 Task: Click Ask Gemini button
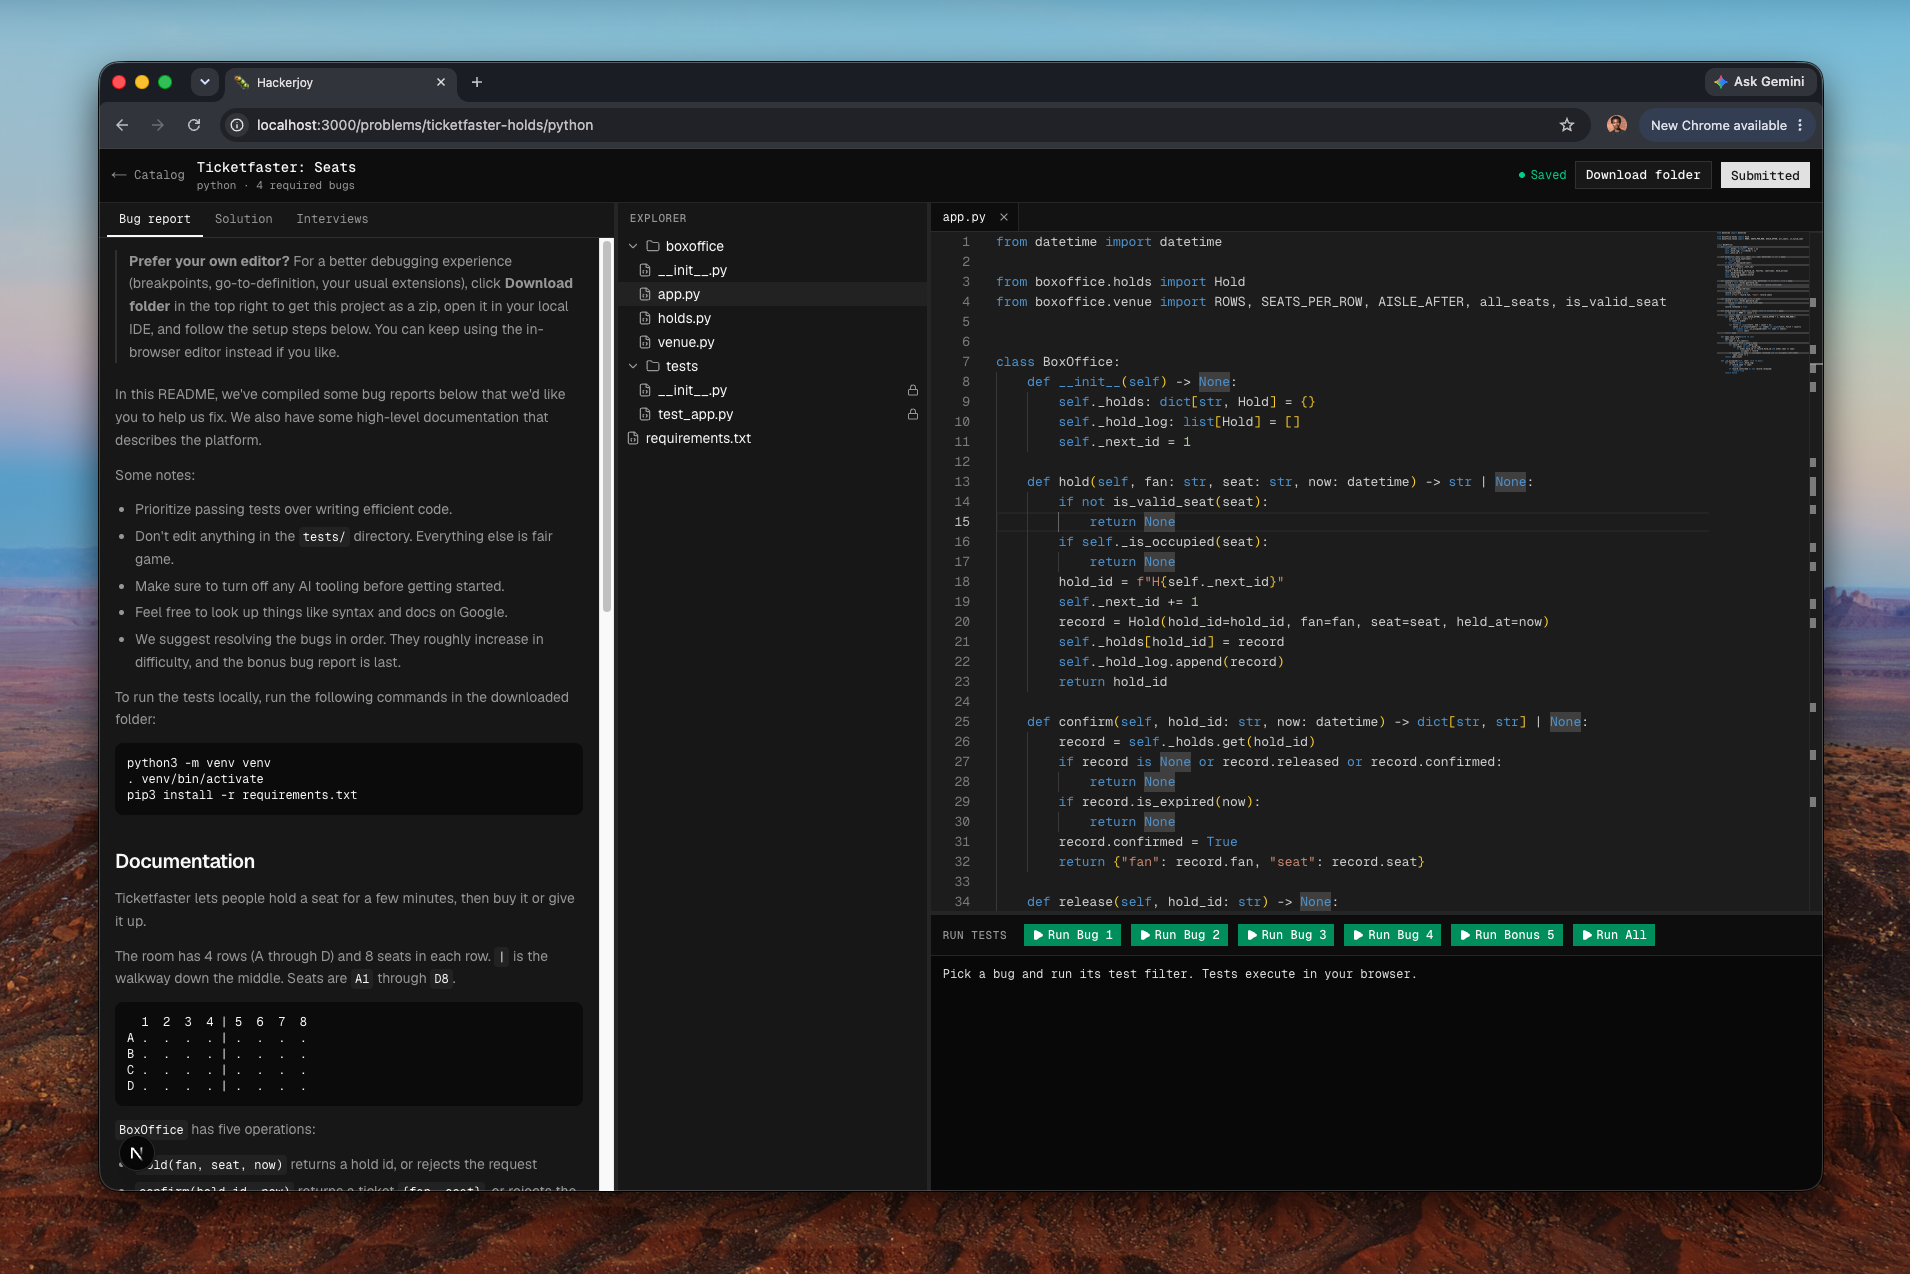(x=1760, y=82)
